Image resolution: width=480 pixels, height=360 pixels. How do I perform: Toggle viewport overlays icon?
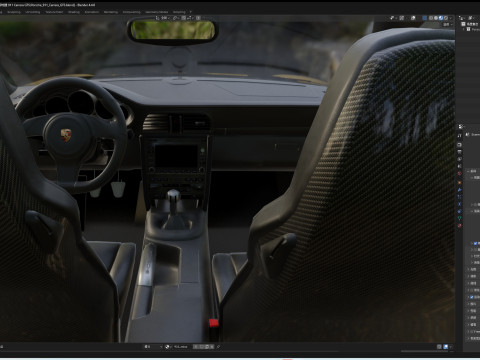[413, 18]
